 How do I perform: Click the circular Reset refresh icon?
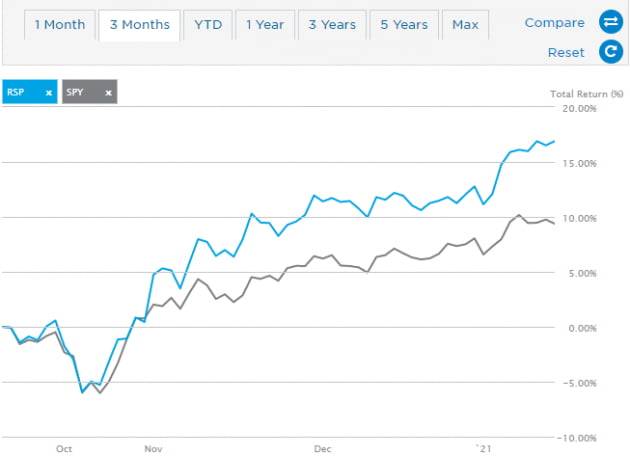click(610, 52)
